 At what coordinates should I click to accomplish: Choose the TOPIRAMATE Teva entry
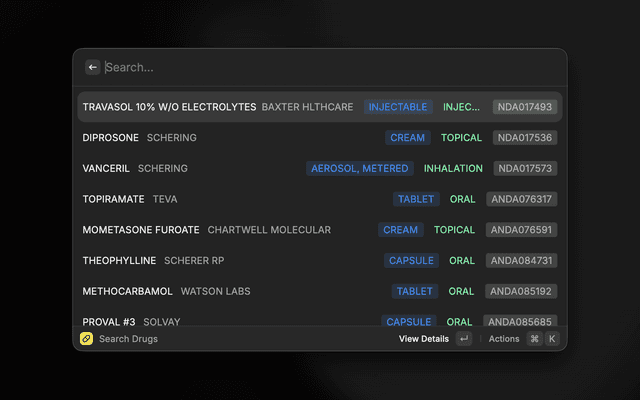130,199
